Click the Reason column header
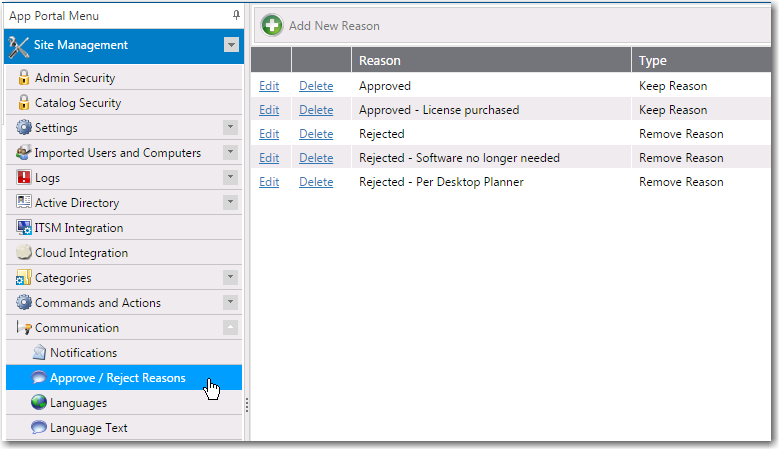Image resolution: width=779 pixels, height=449 pixels. tap(380, 61)
